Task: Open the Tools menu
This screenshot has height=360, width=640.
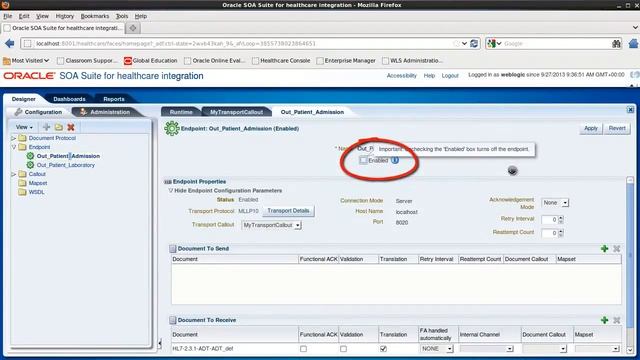Action: 122,16
